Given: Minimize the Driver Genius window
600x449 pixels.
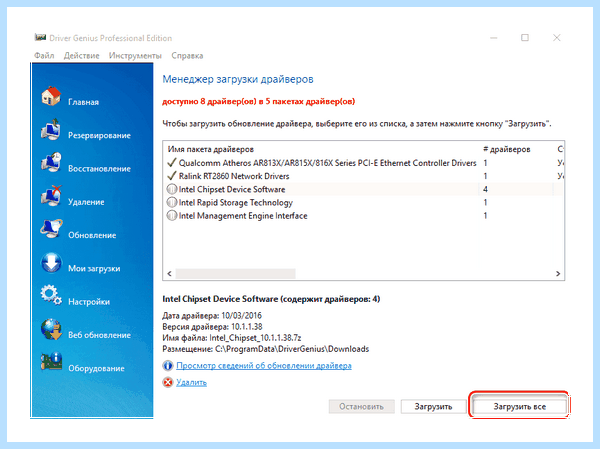Looking at the screenshot, I should click(x=494, y=38).
